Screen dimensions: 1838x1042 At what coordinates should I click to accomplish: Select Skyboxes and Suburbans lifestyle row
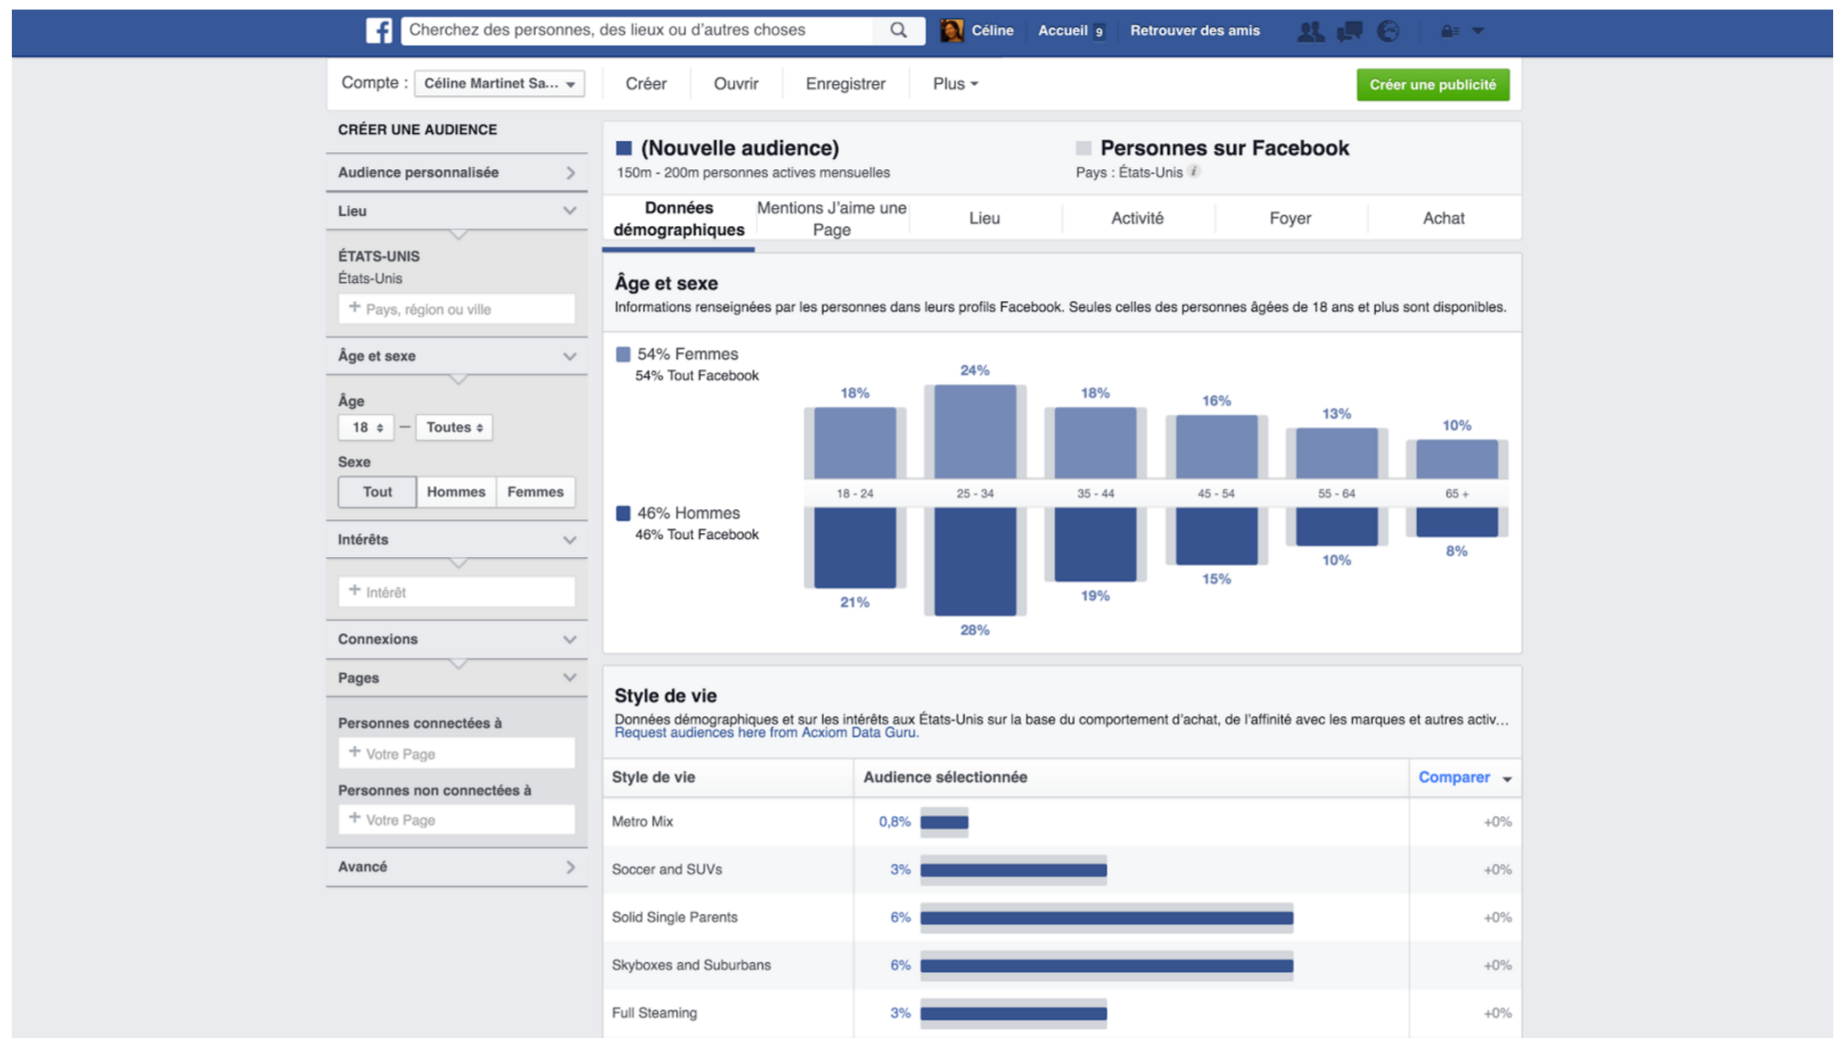1062,966
